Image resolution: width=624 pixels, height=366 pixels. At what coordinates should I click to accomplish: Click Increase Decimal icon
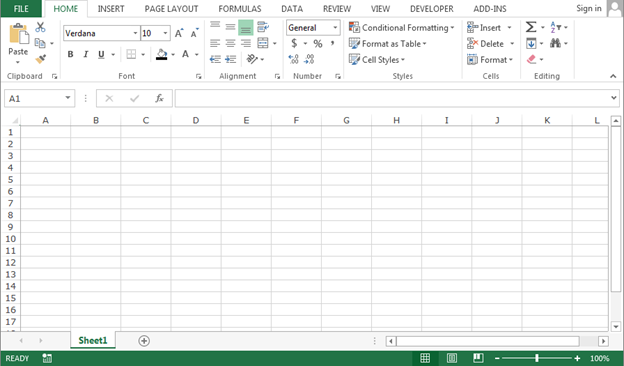coord(294,59)
